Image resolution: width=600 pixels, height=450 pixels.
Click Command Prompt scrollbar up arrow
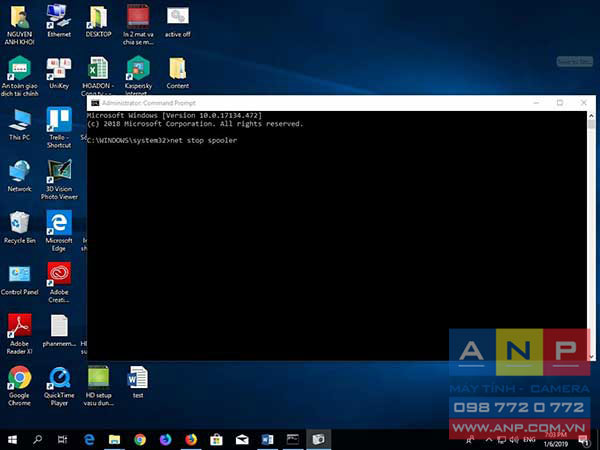(591, 116)
